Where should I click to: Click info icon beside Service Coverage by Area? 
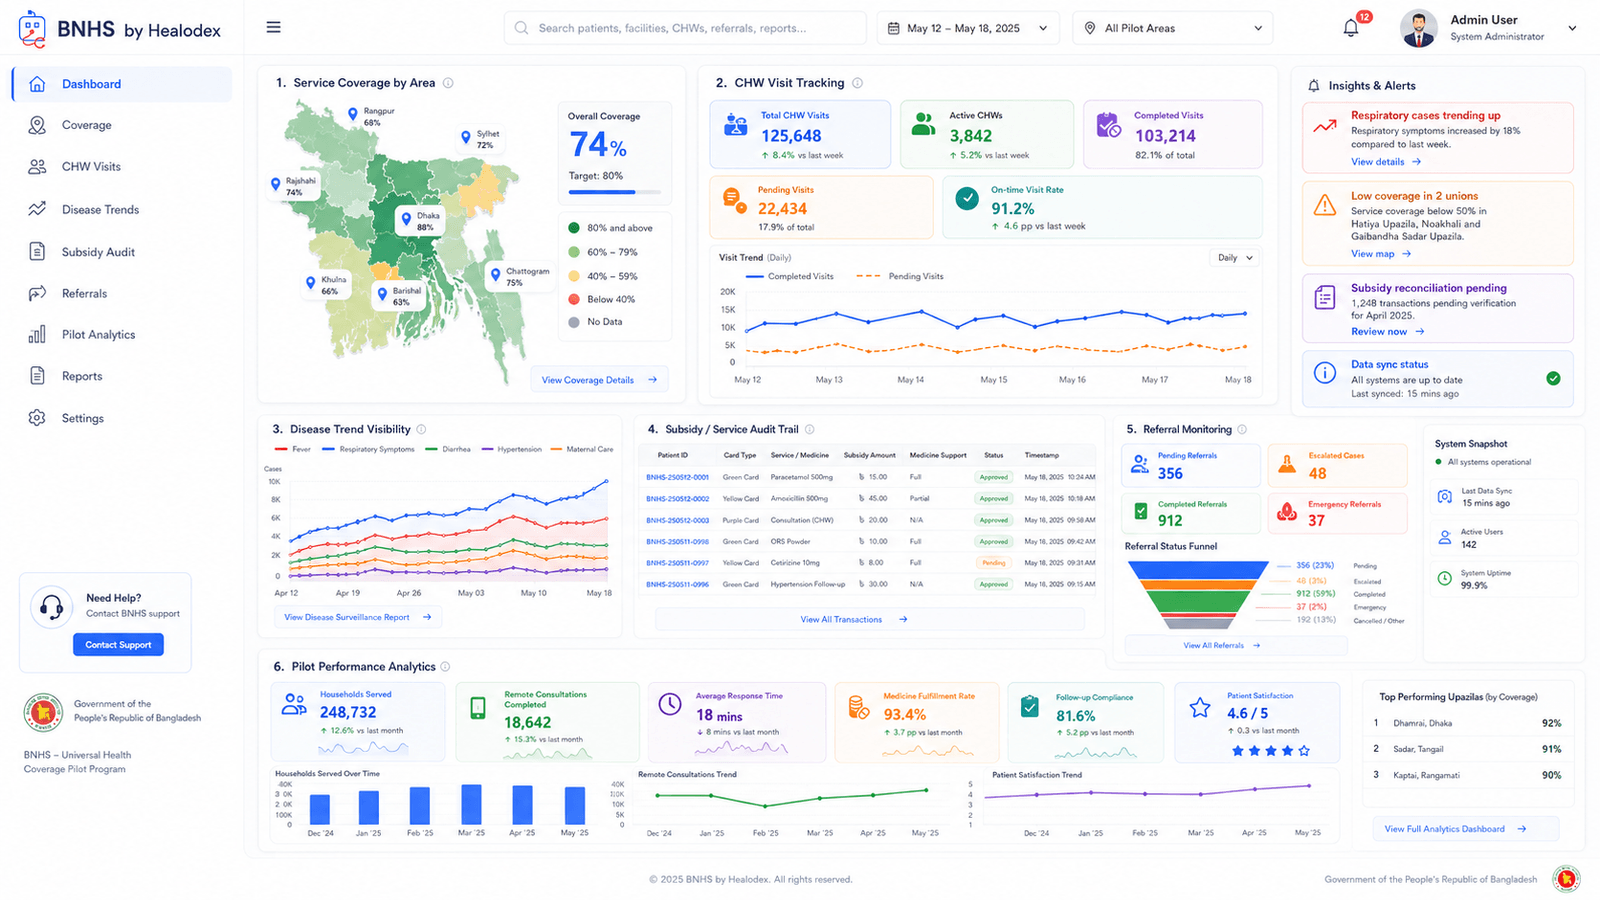tap(448, 83)
